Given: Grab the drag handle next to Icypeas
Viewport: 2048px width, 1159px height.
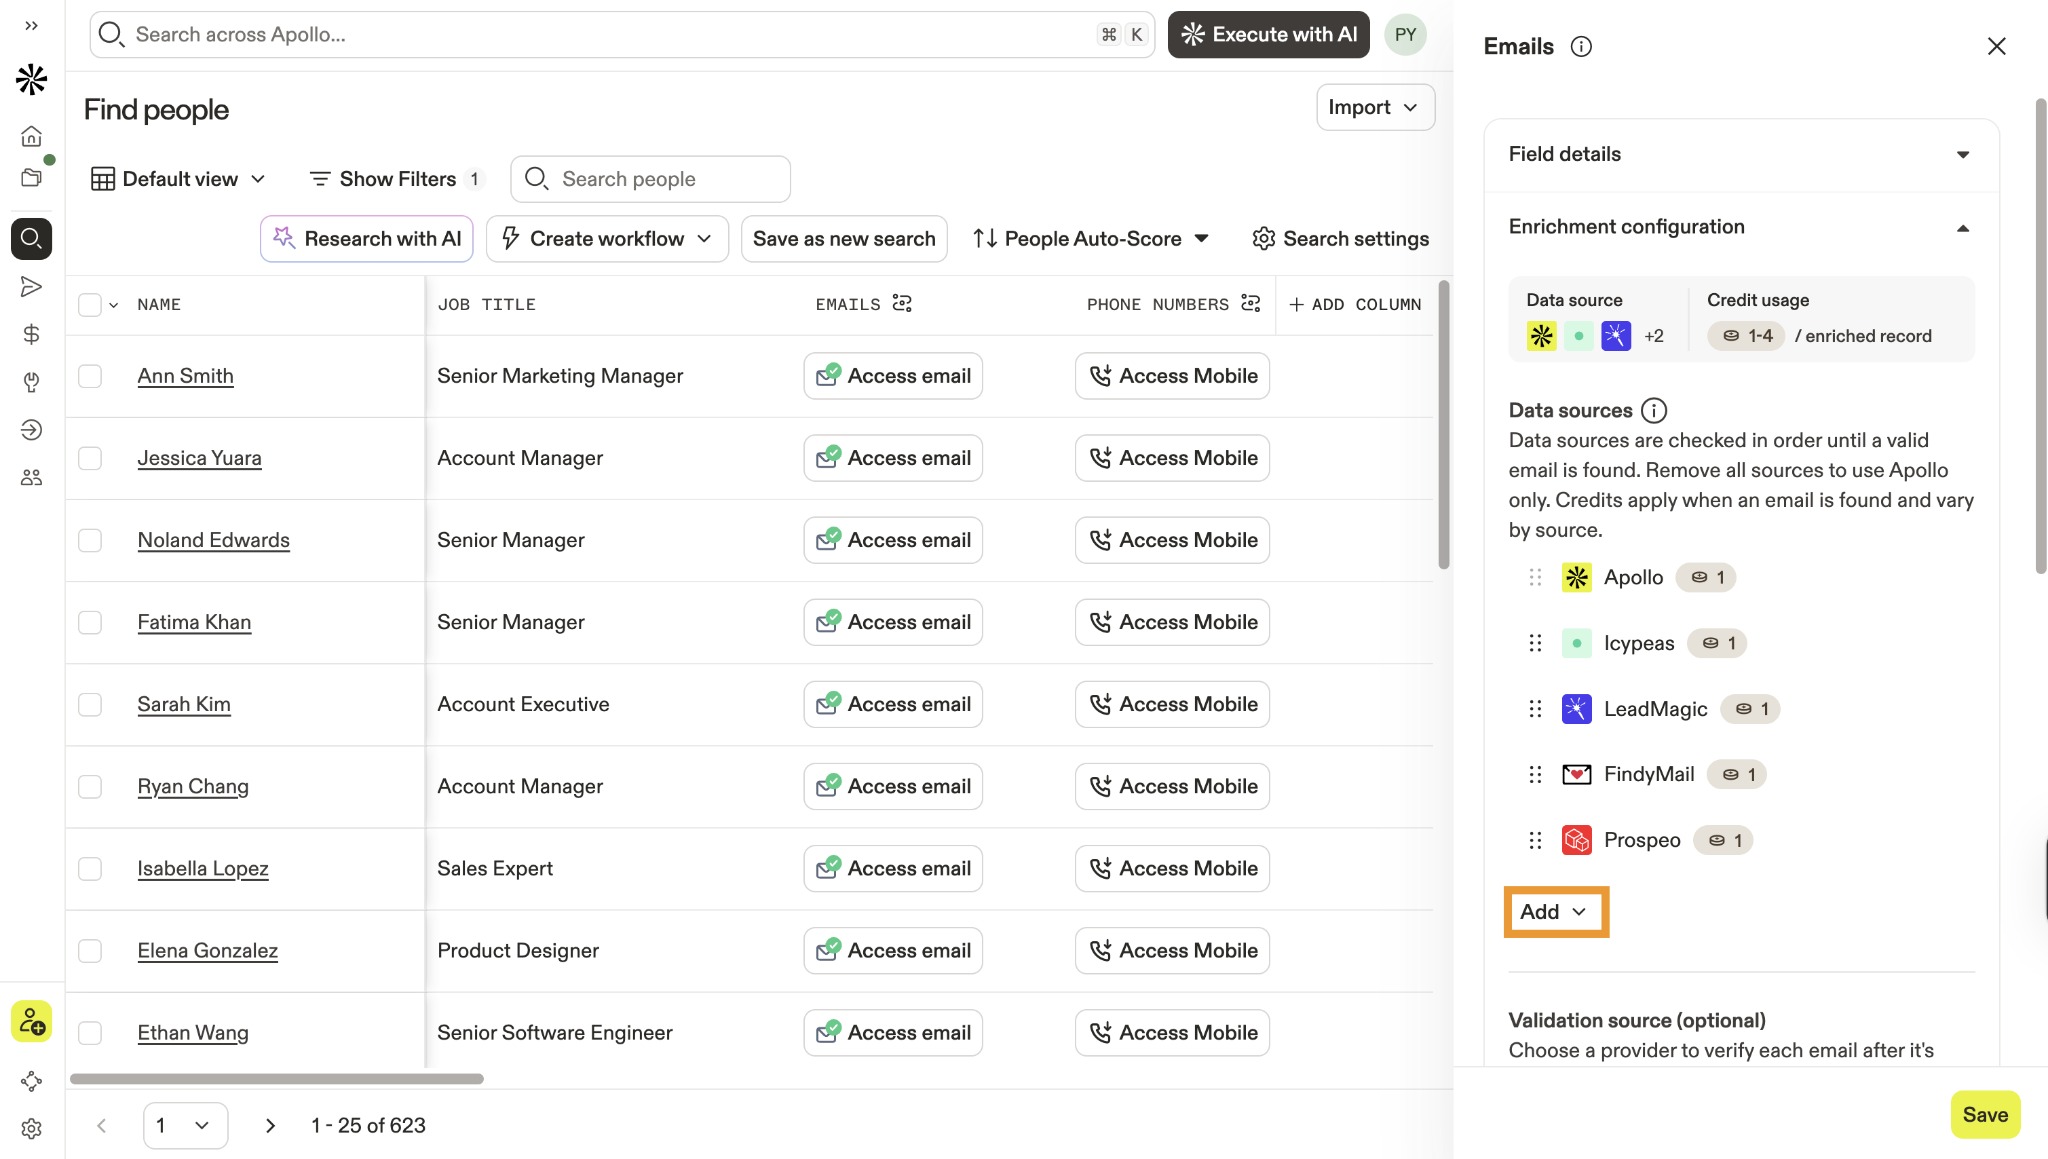Looking at the screenshot, I should click(1535, 643).
